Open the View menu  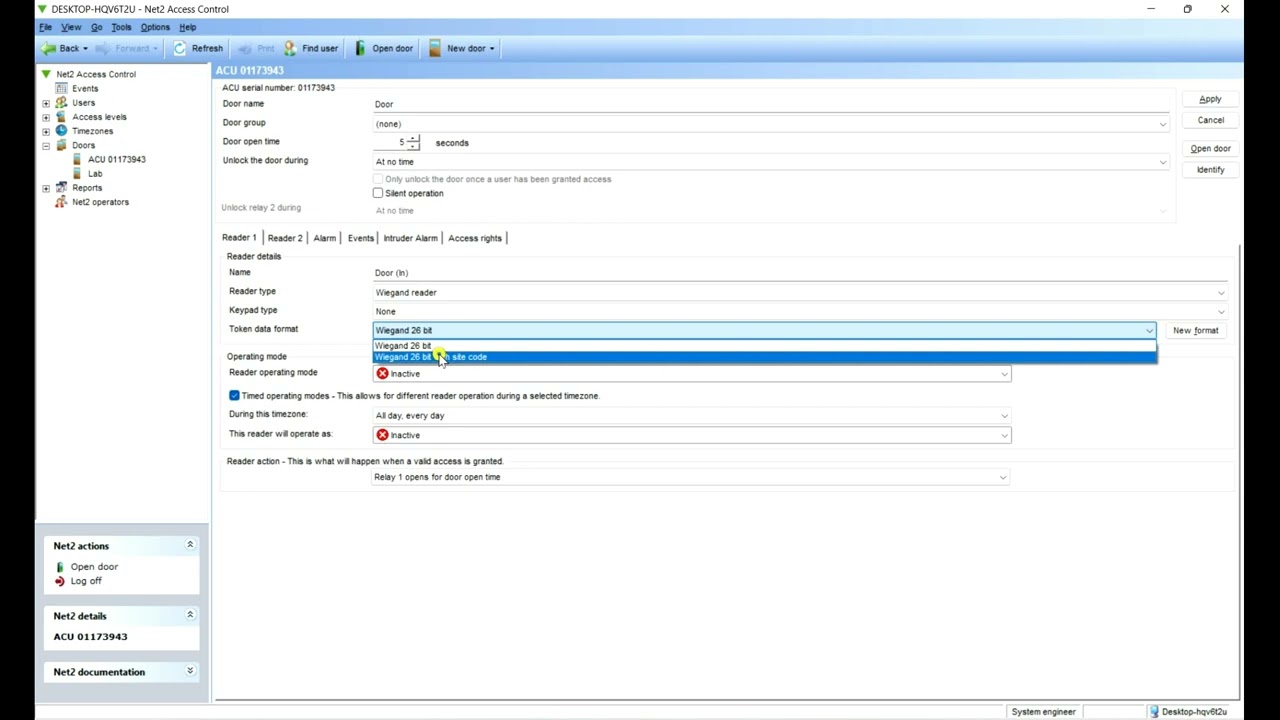pos(71,27)
